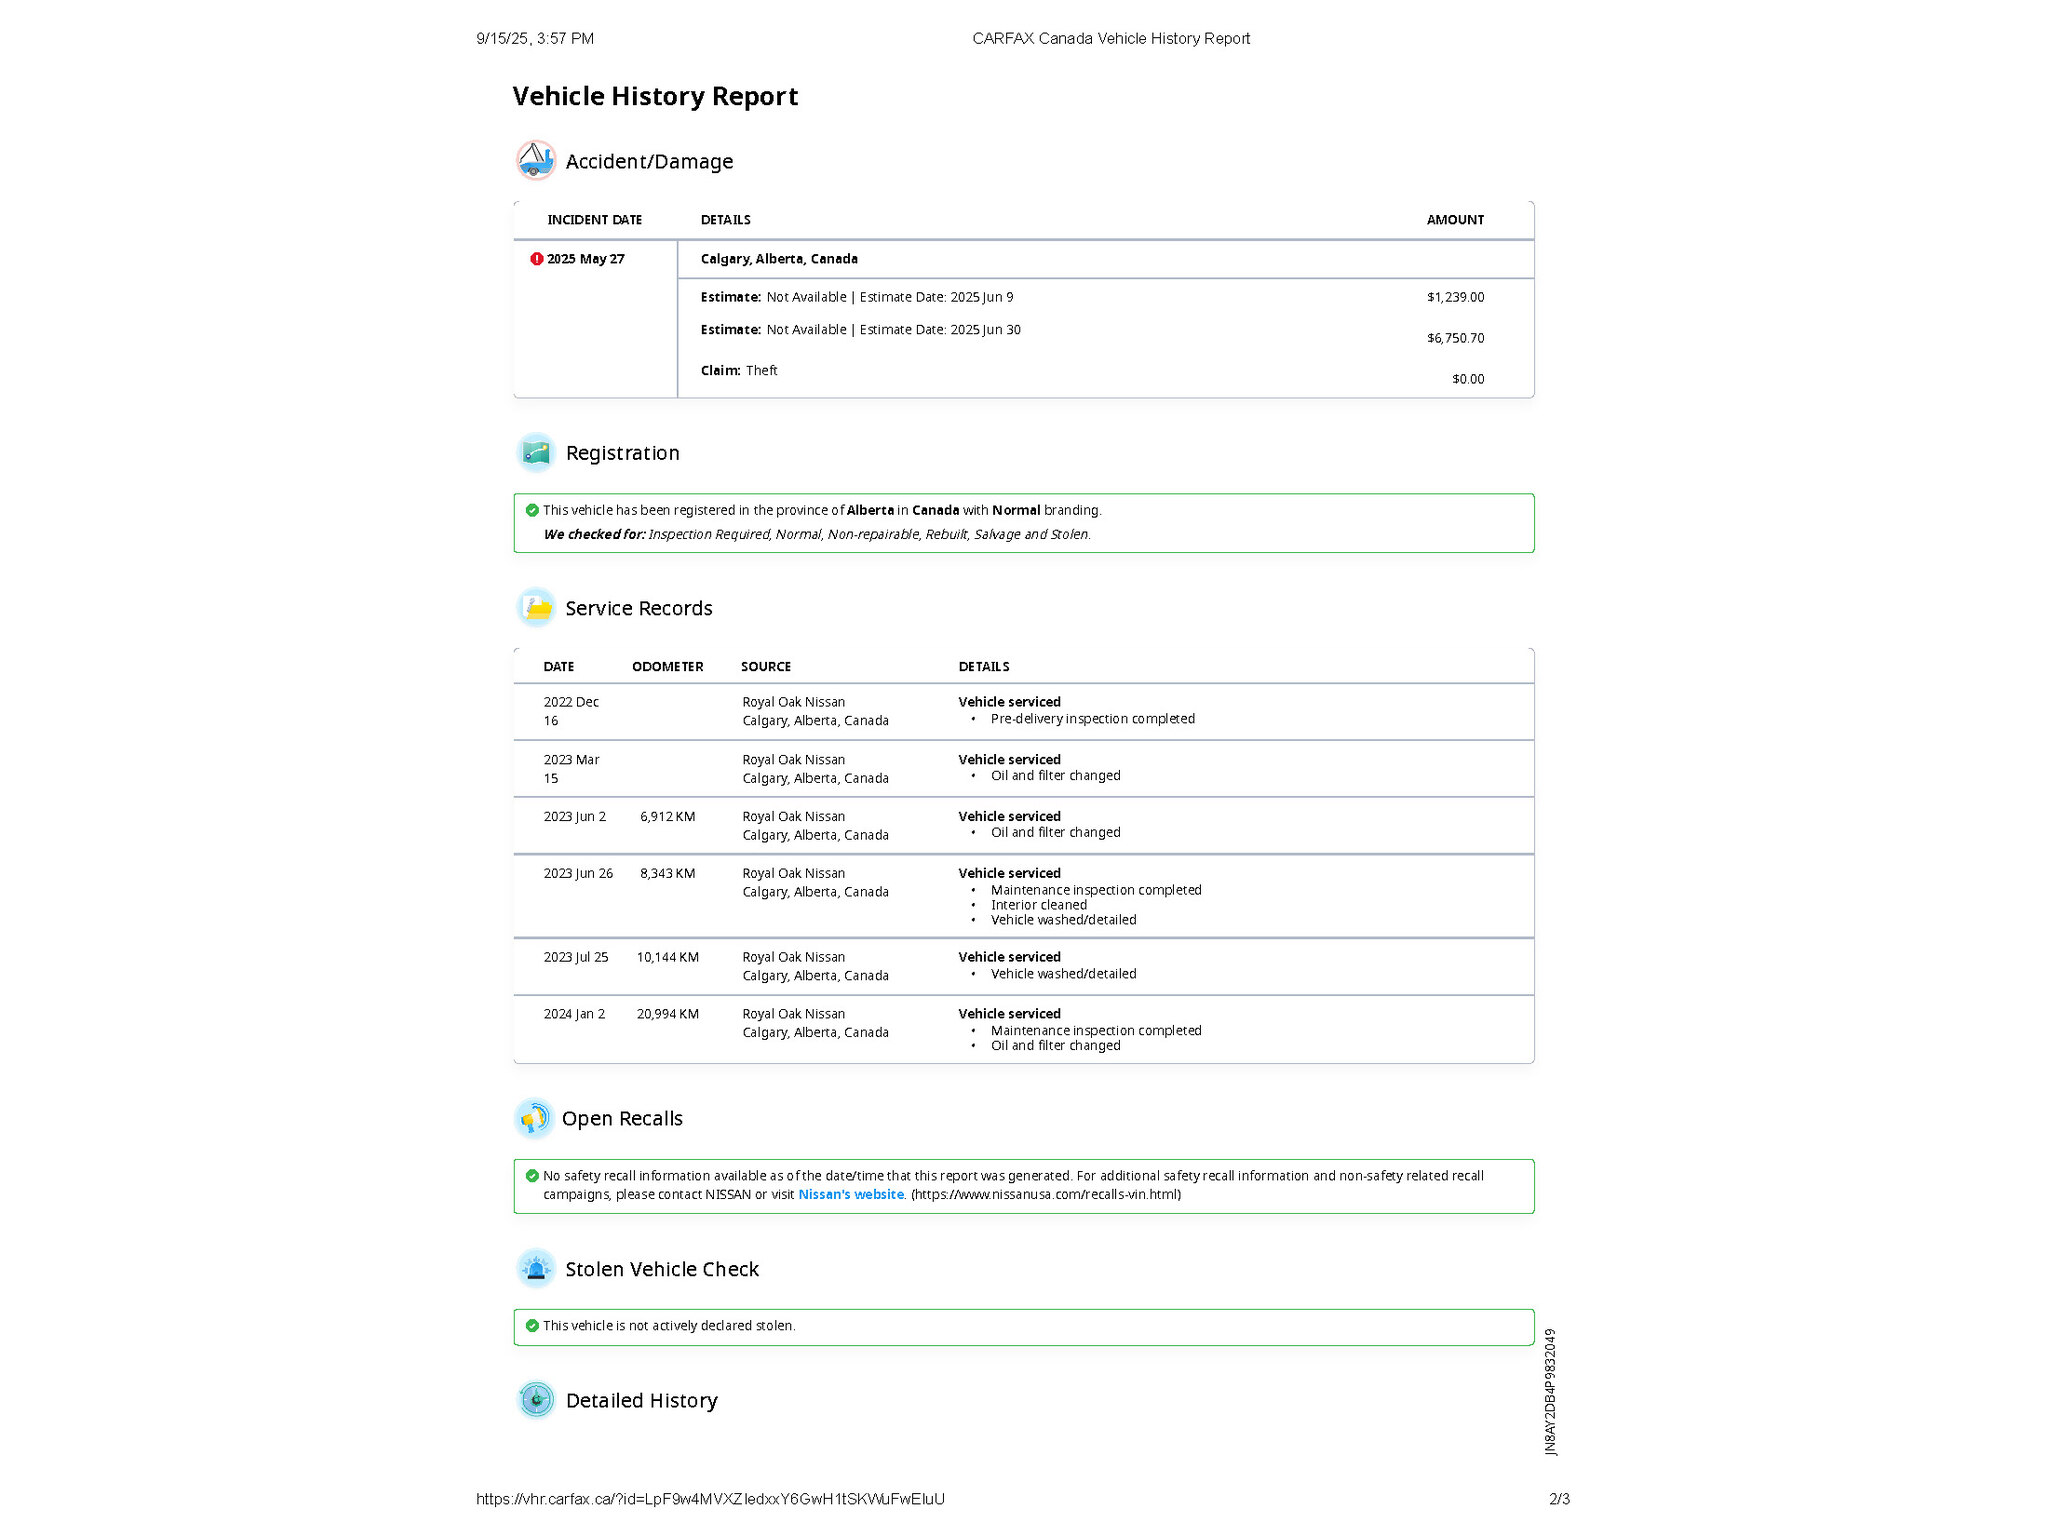Screen dimensions: 2048x1536
Task: Click the green checkmark in the Open Recalls notice
Action: coord(532,1176)
